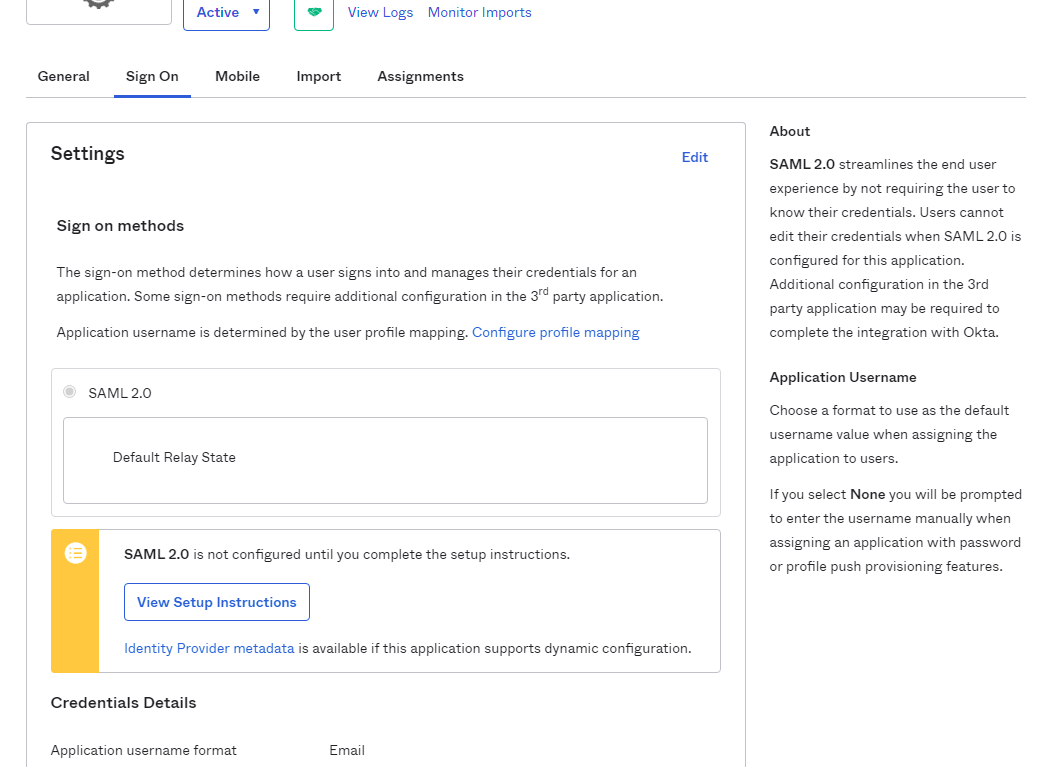
Task: Open the Configure profile mapping link
Action: click(x=555, y=332)
